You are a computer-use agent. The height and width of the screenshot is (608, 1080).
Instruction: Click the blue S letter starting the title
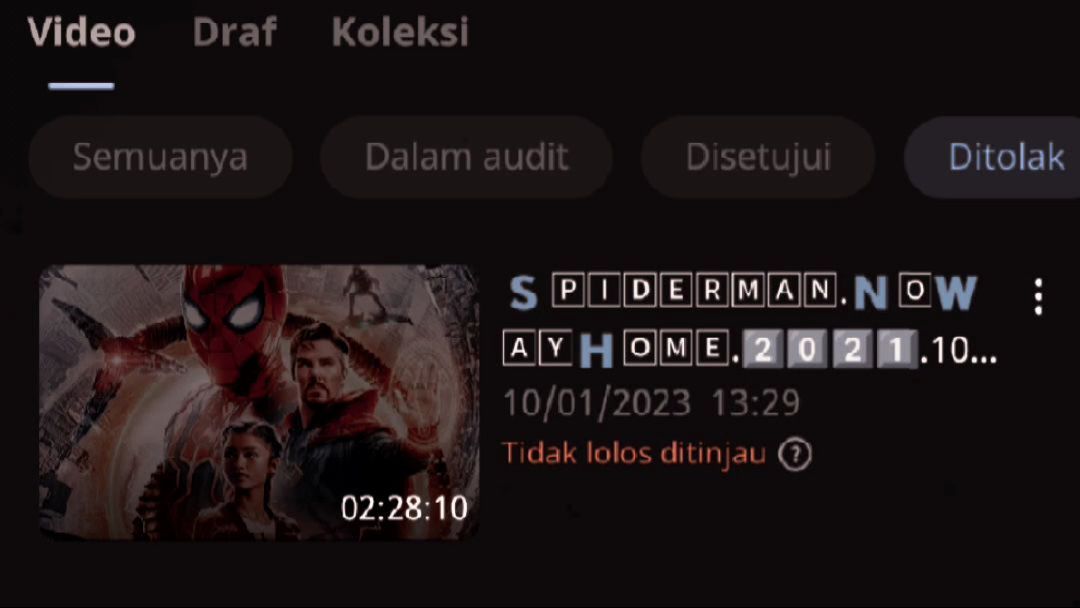coord(523,293)
